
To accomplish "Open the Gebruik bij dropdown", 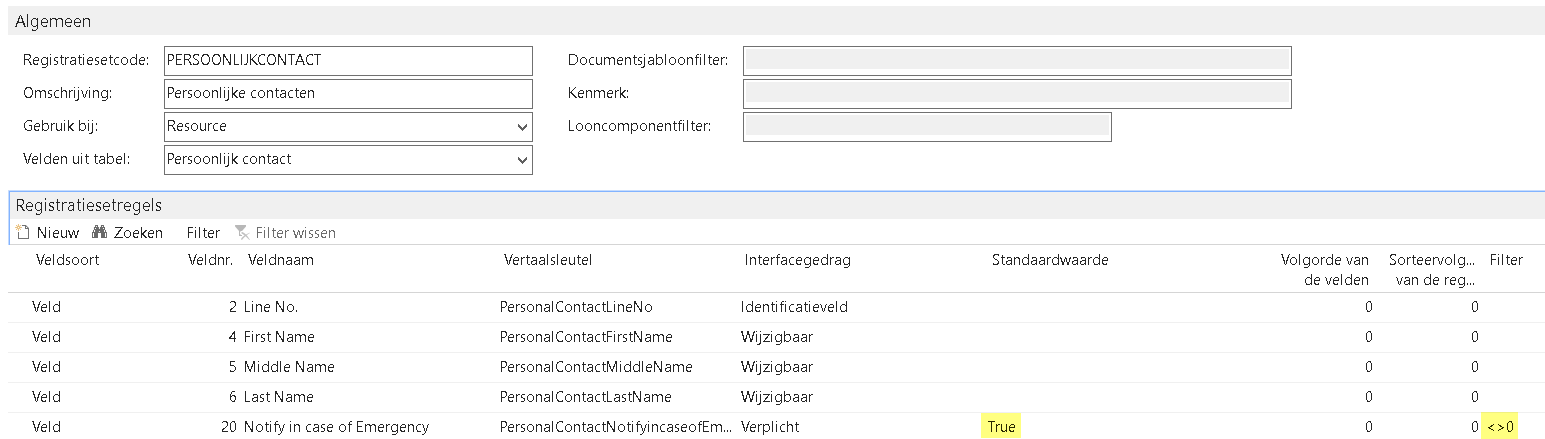I will click(x=522, y=127).
